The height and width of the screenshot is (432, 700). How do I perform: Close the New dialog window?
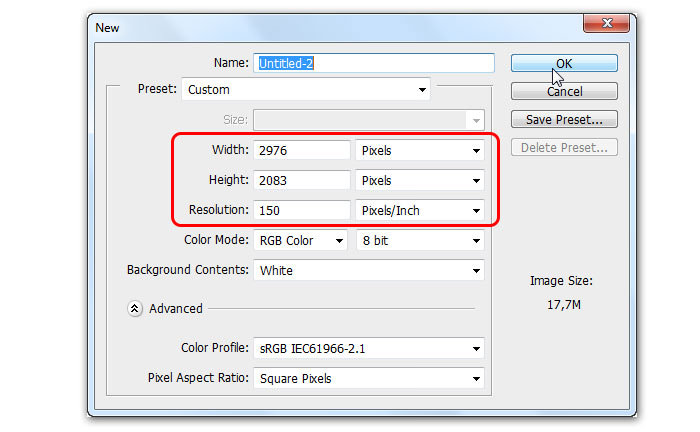pos(606,23)
